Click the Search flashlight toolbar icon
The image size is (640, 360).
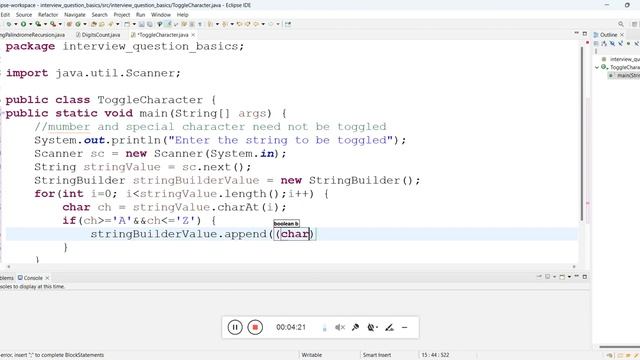pyautogui.click(x=110, y=24)
